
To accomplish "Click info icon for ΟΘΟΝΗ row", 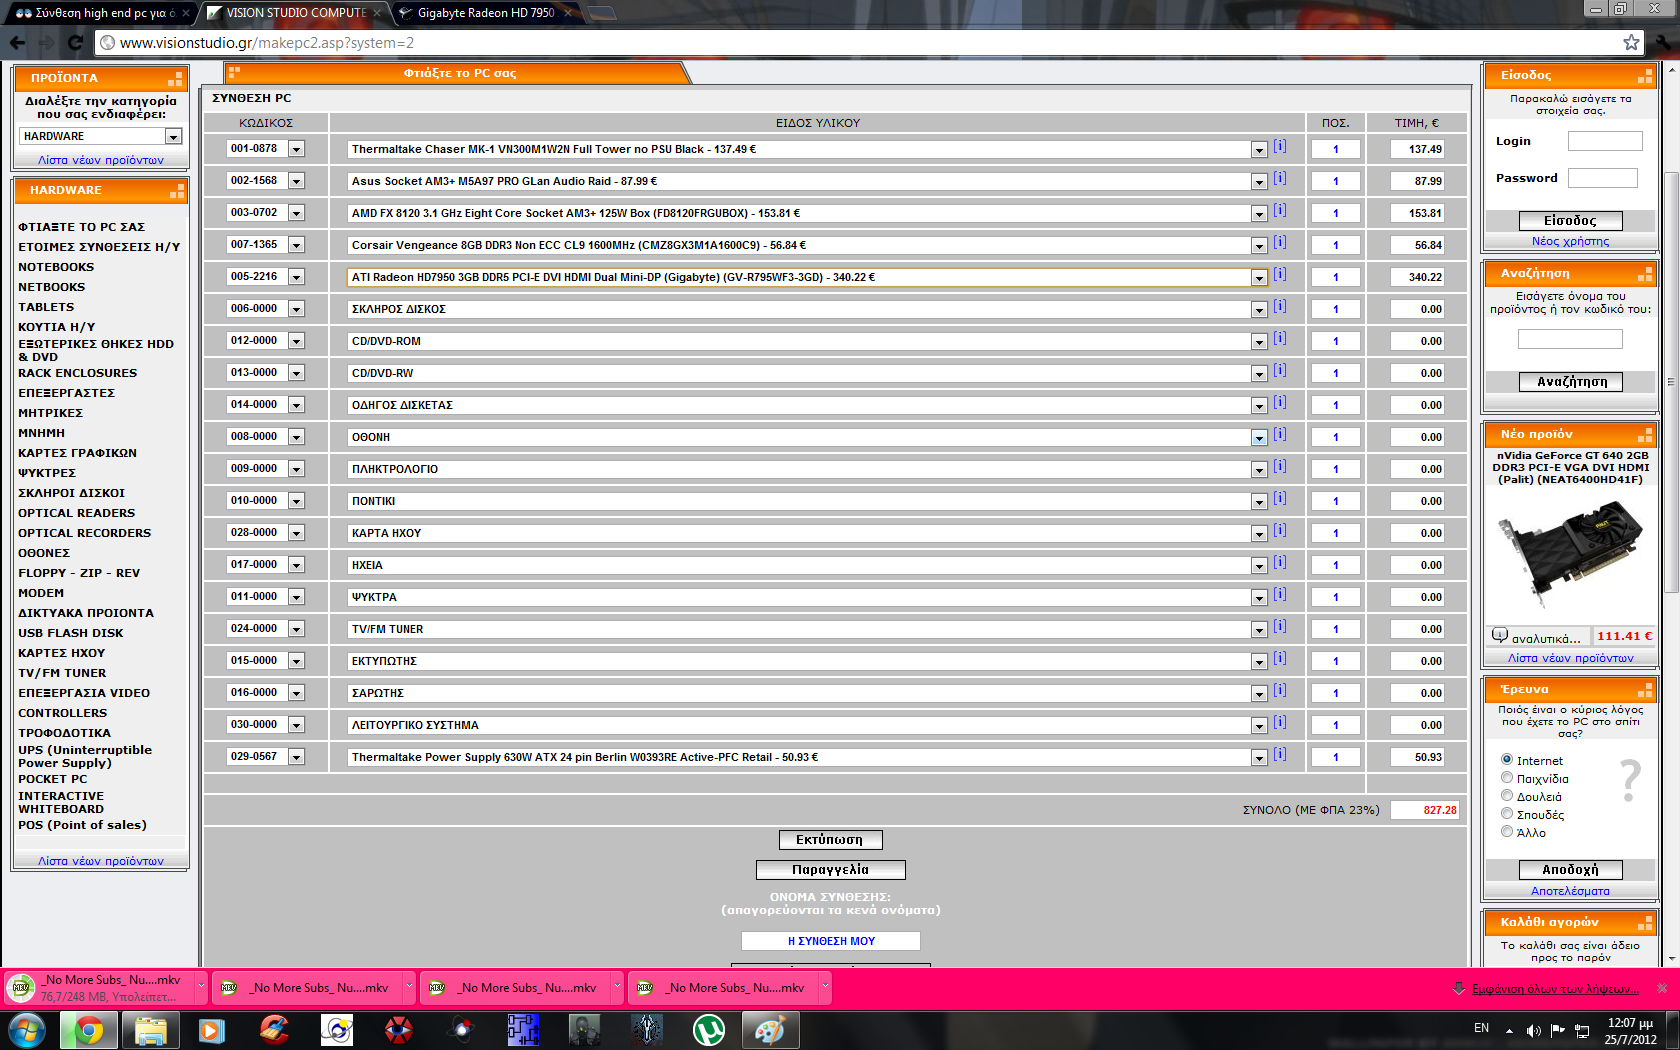I will click(x=1280, y=435).
